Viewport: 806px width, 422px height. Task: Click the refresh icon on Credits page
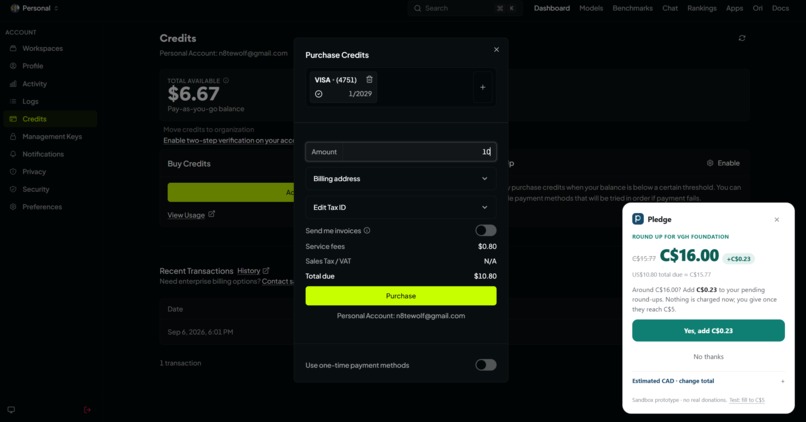(742, 38)
